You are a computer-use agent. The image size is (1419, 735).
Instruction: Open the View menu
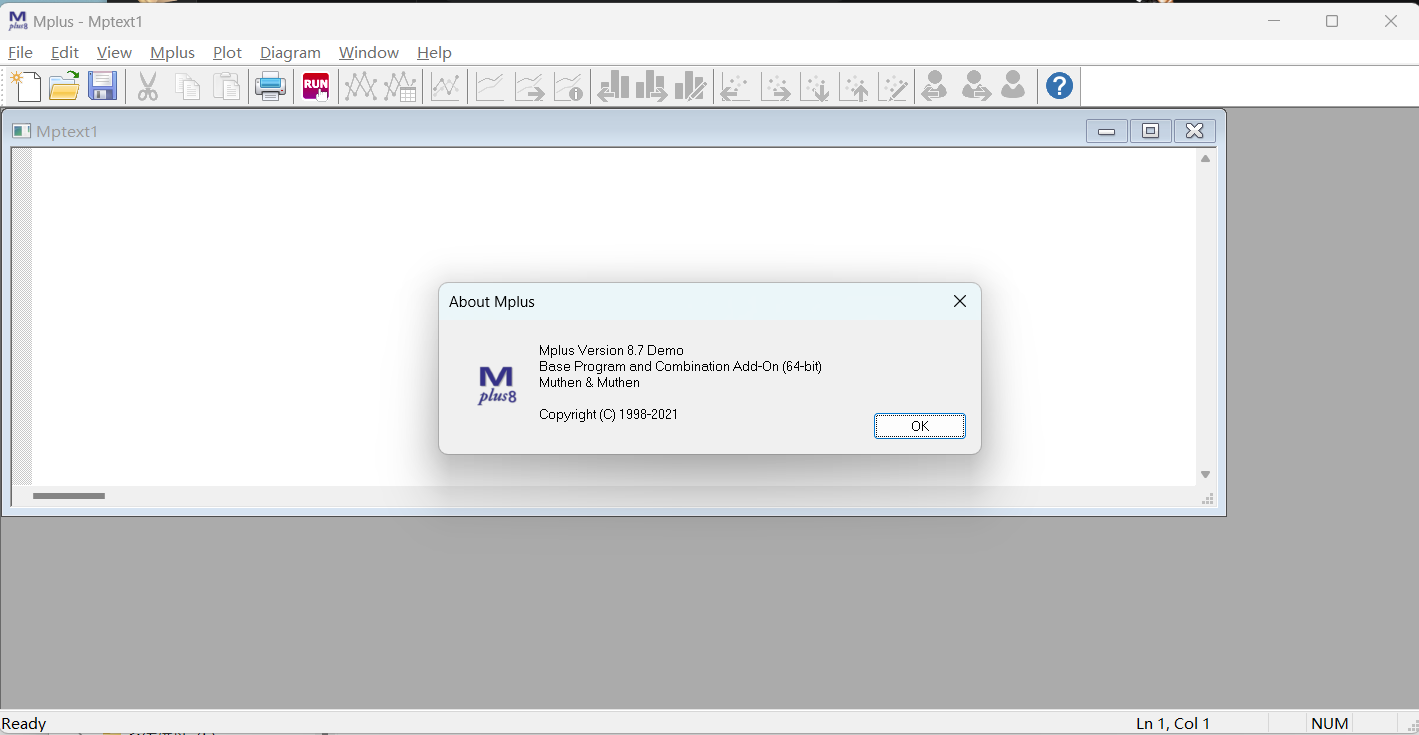(114, 53)
